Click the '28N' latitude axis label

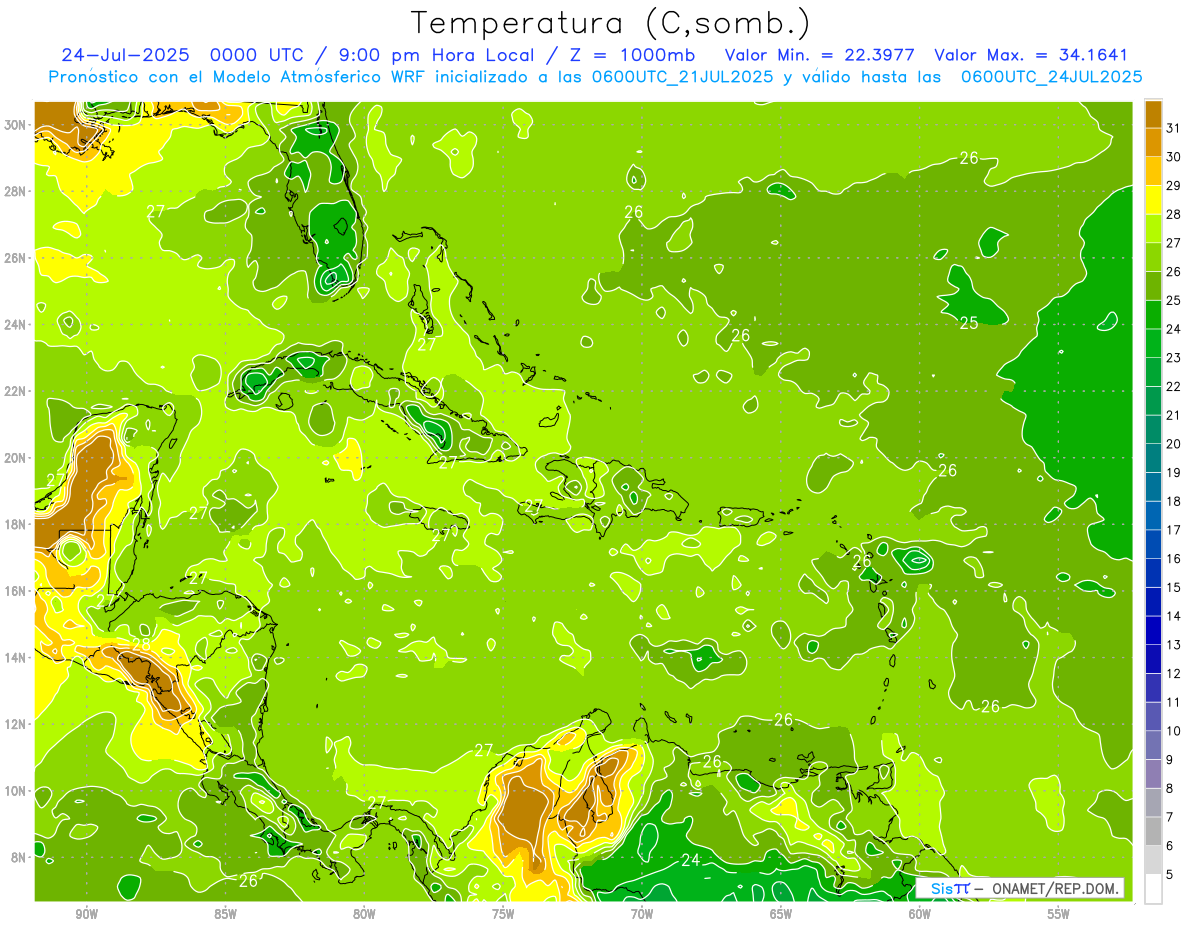point(16,191)
